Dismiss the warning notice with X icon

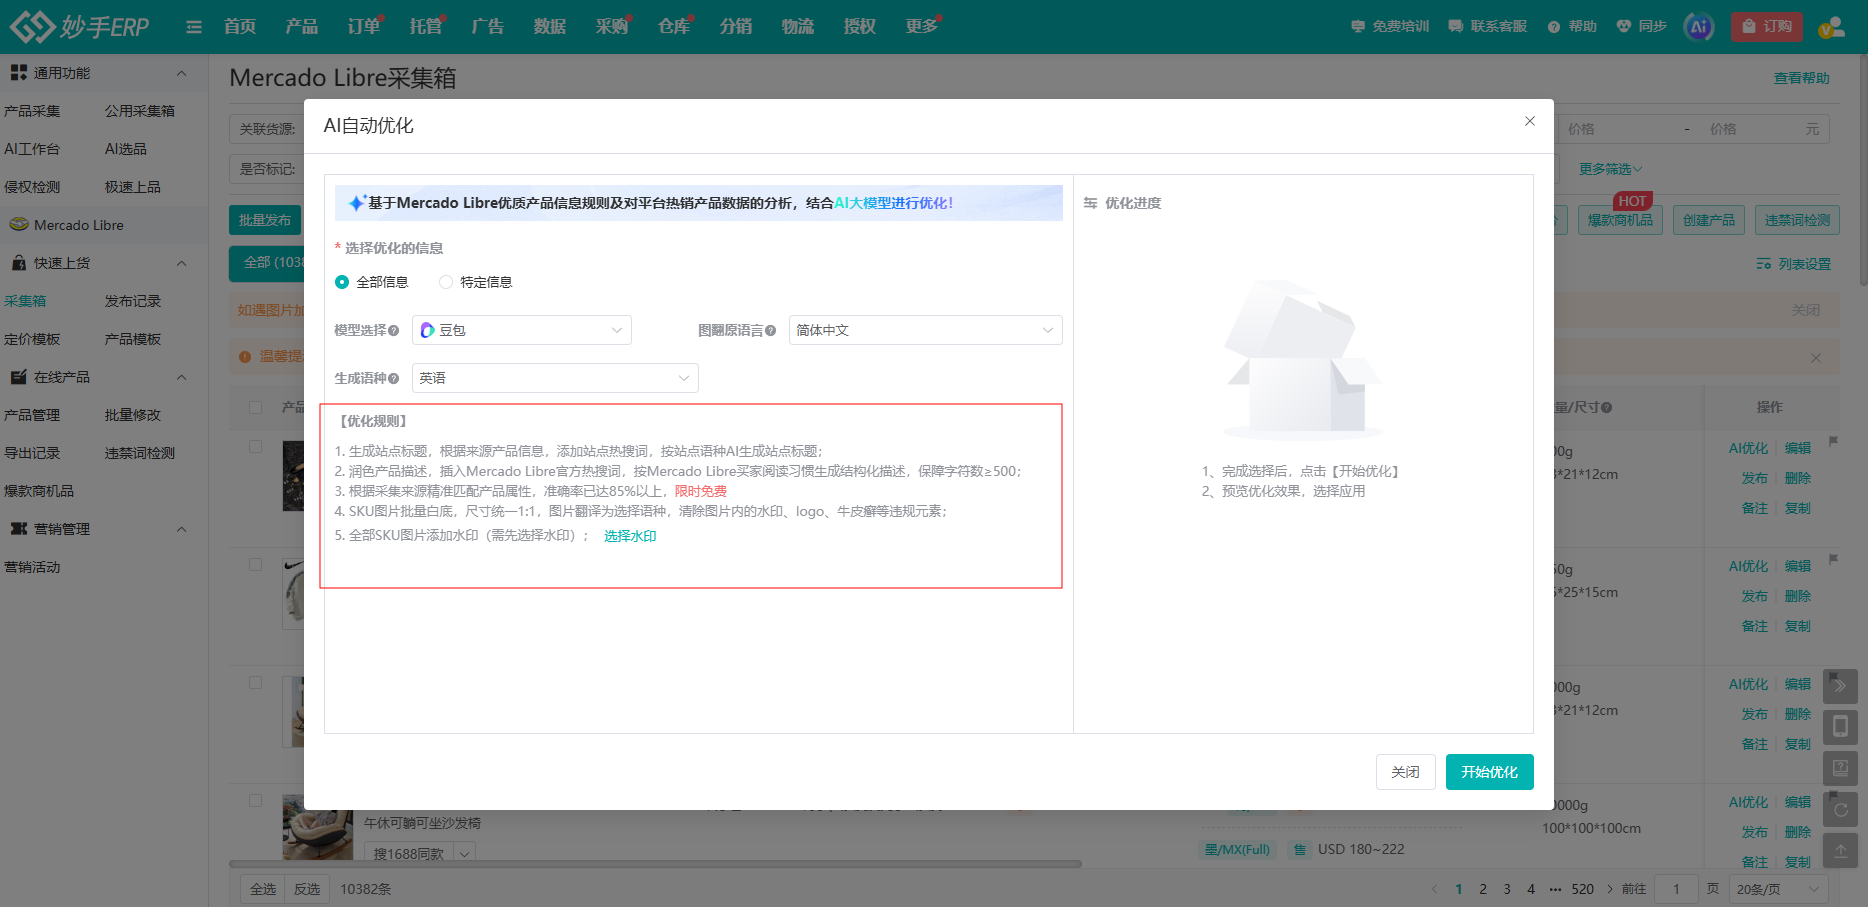1816,358
